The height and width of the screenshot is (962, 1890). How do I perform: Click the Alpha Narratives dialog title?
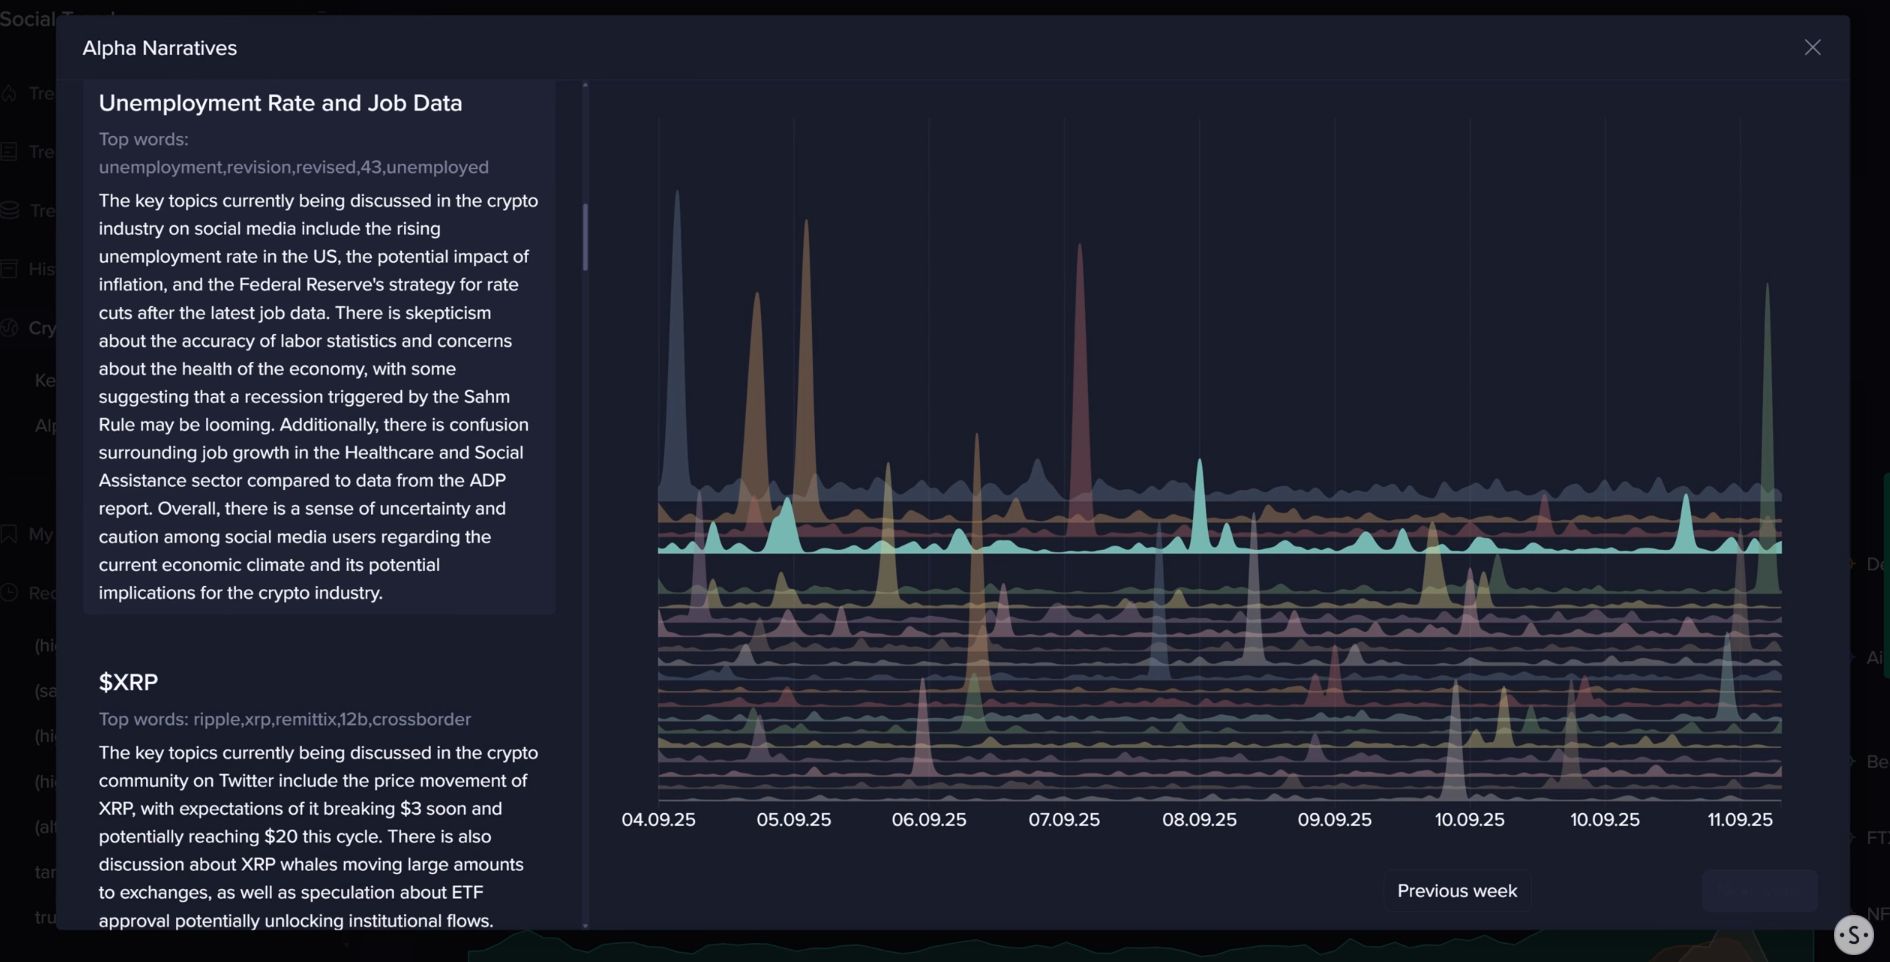pyautogui.click(x=159, y=48)
